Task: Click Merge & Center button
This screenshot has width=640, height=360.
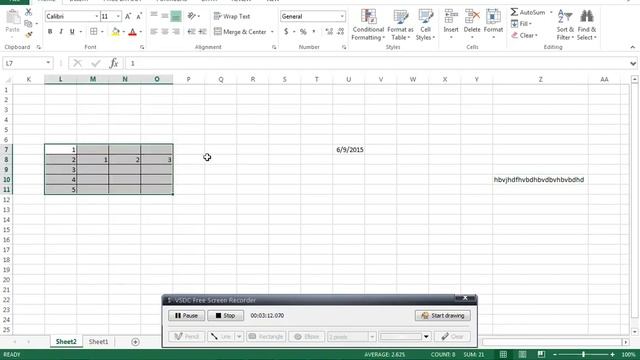Action: tap(240, 31)
